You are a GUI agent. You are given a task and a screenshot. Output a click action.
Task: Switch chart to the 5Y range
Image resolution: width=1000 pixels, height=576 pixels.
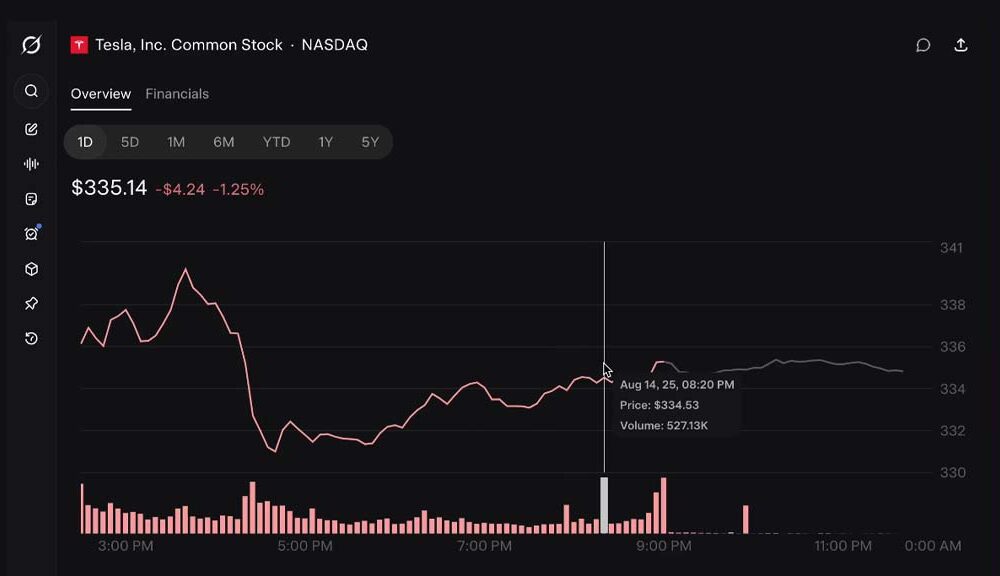370,142
